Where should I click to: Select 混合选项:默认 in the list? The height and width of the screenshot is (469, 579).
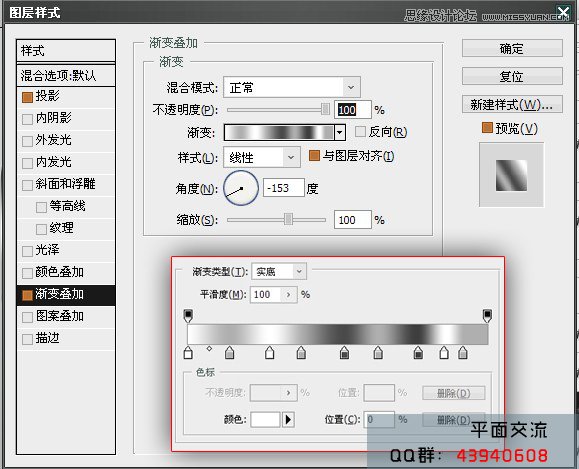coord(66,76)
